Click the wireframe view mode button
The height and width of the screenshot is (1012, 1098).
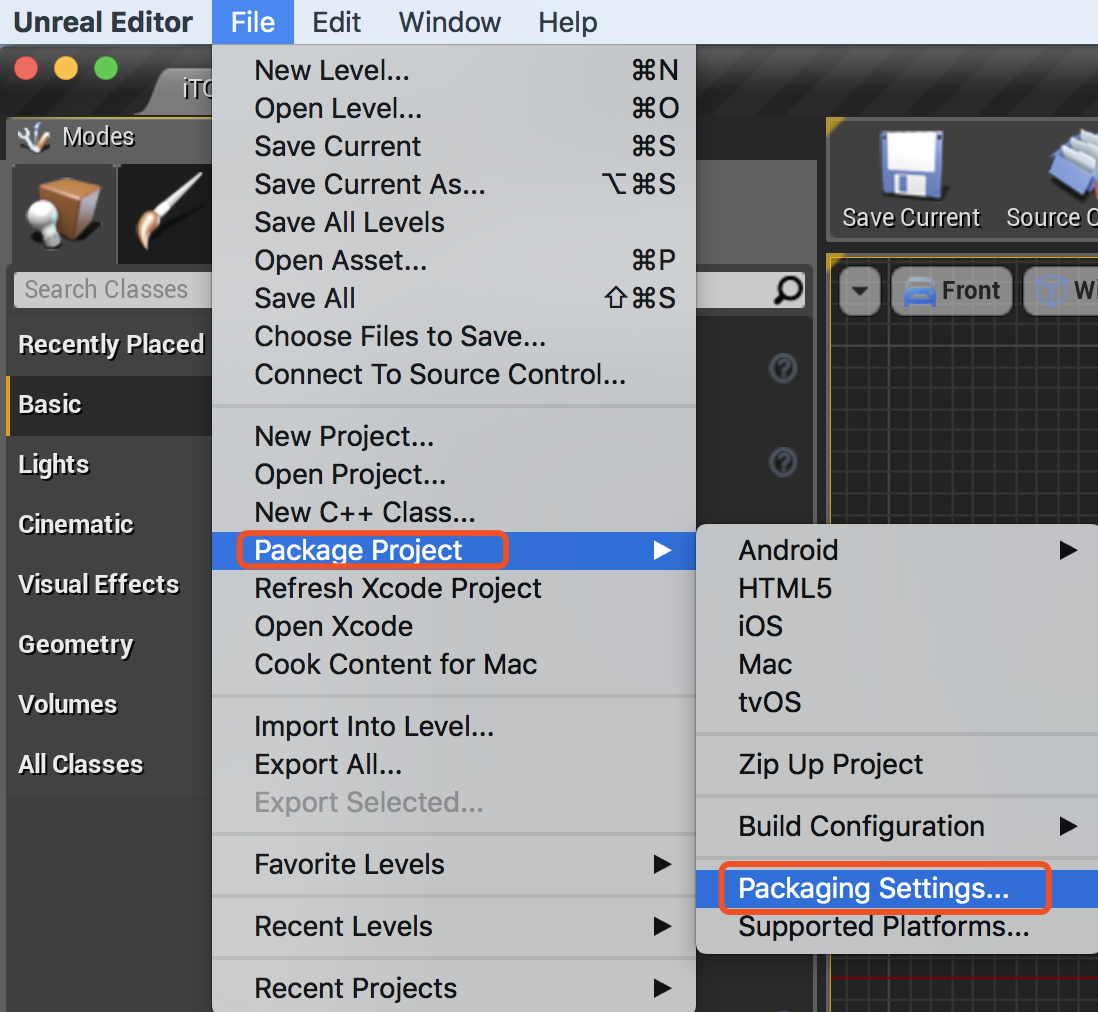point(1061,291)
